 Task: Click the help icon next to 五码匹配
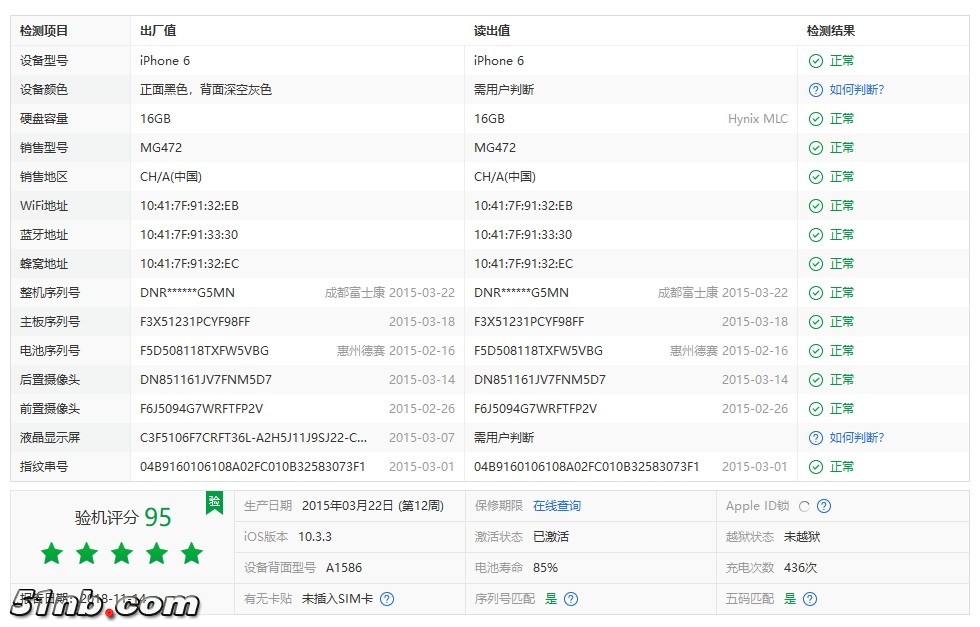[810, 599]
